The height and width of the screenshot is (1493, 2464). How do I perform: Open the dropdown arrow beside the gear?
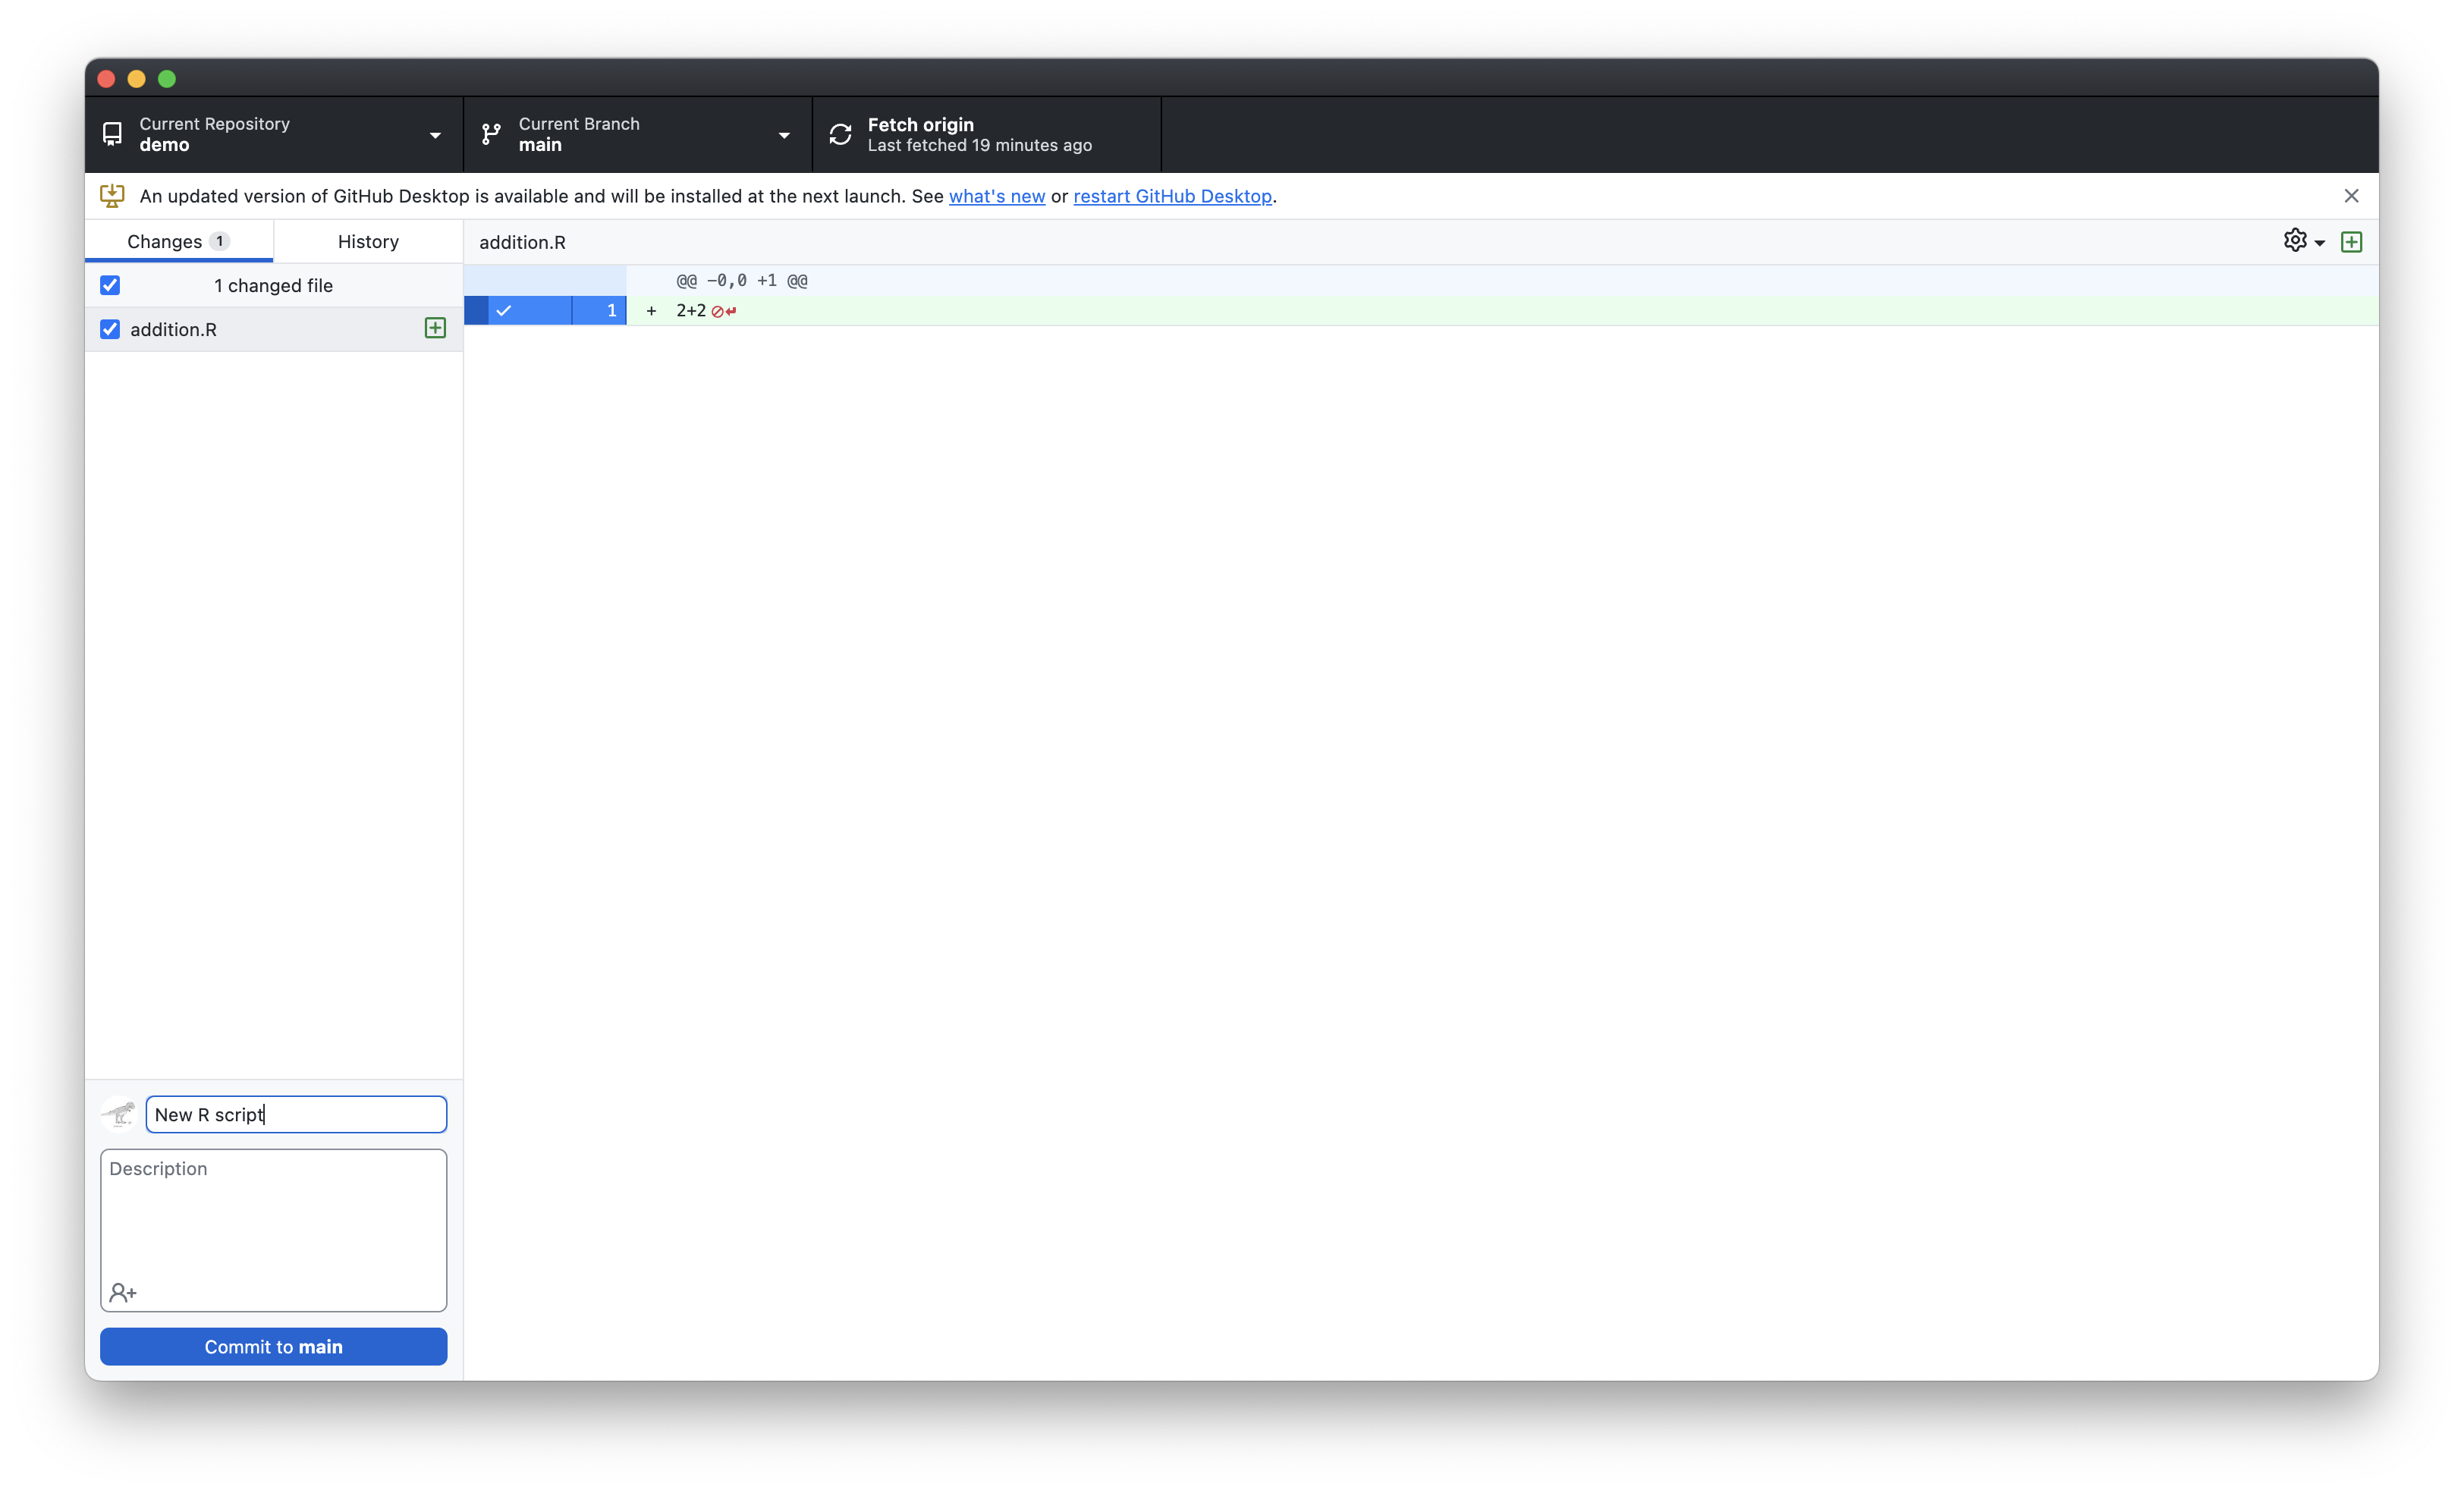2320,243
